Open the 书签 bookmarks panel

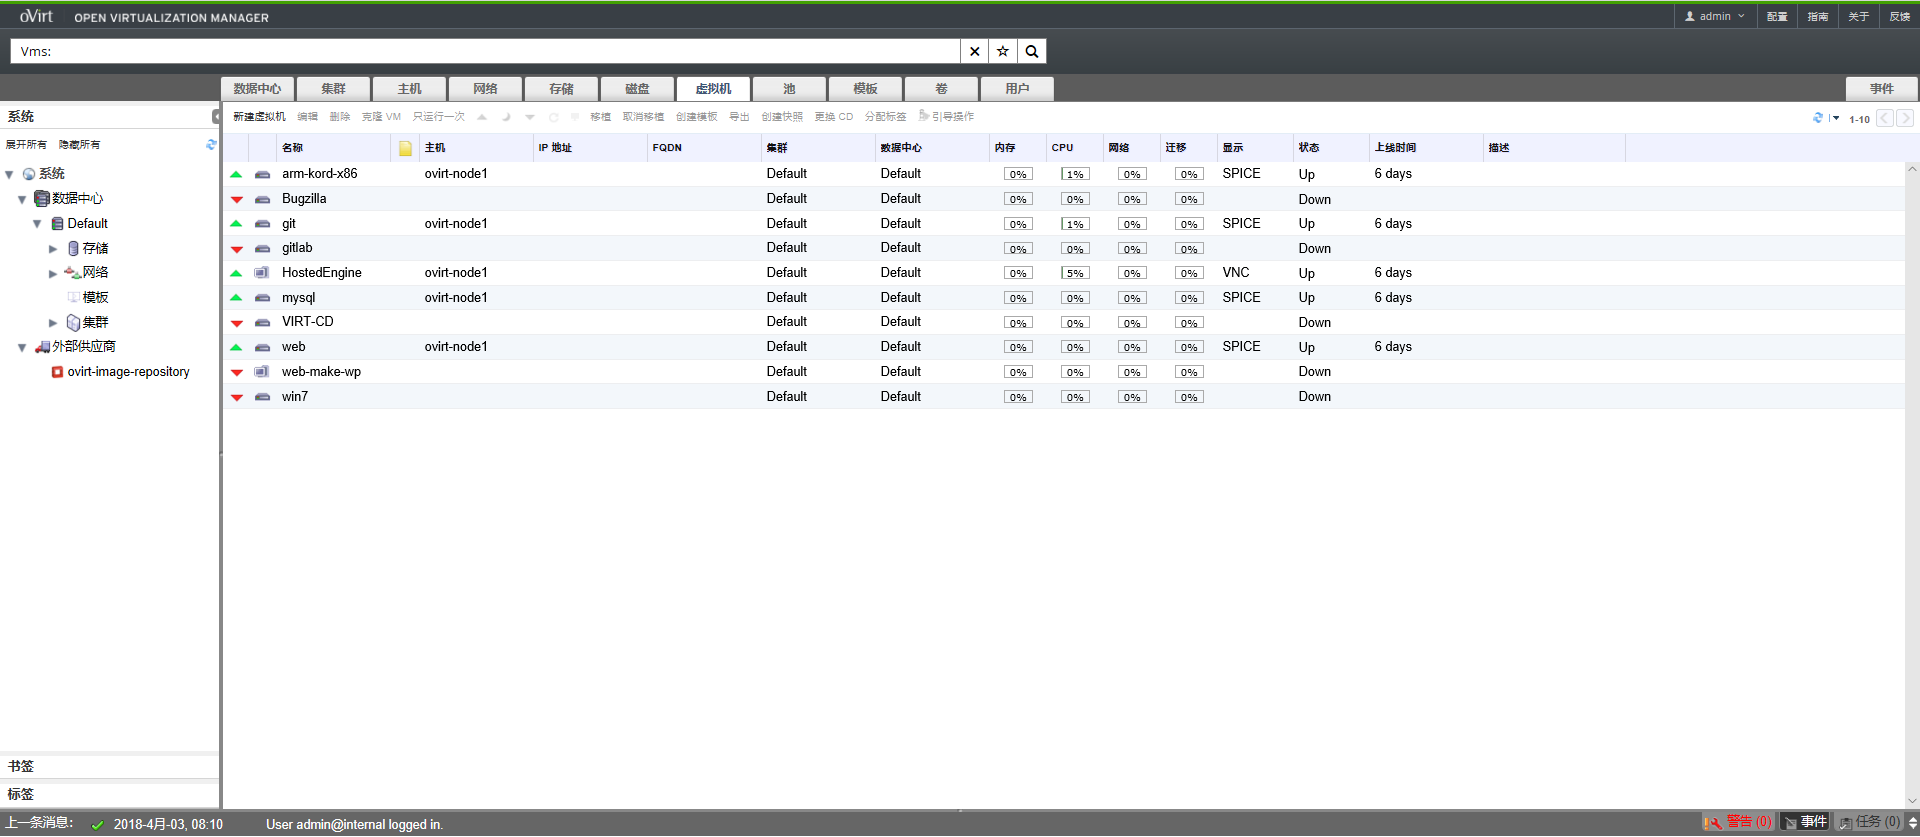pos(110,766)
